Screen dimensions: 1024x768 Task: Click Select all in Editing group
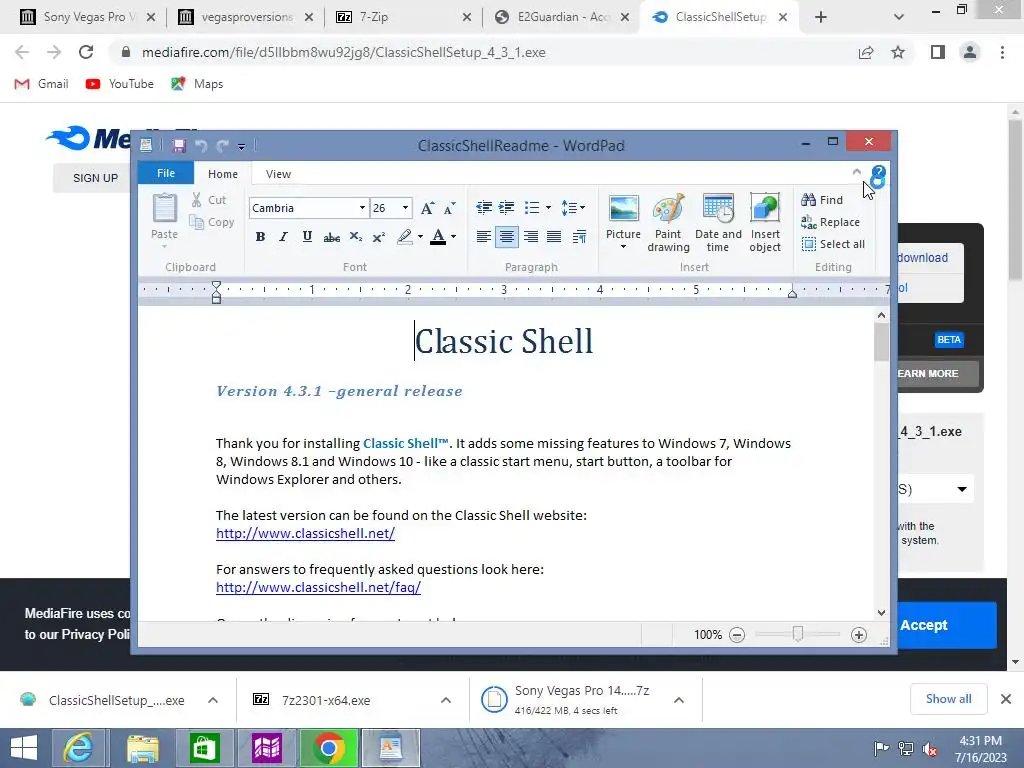(833, 244)
